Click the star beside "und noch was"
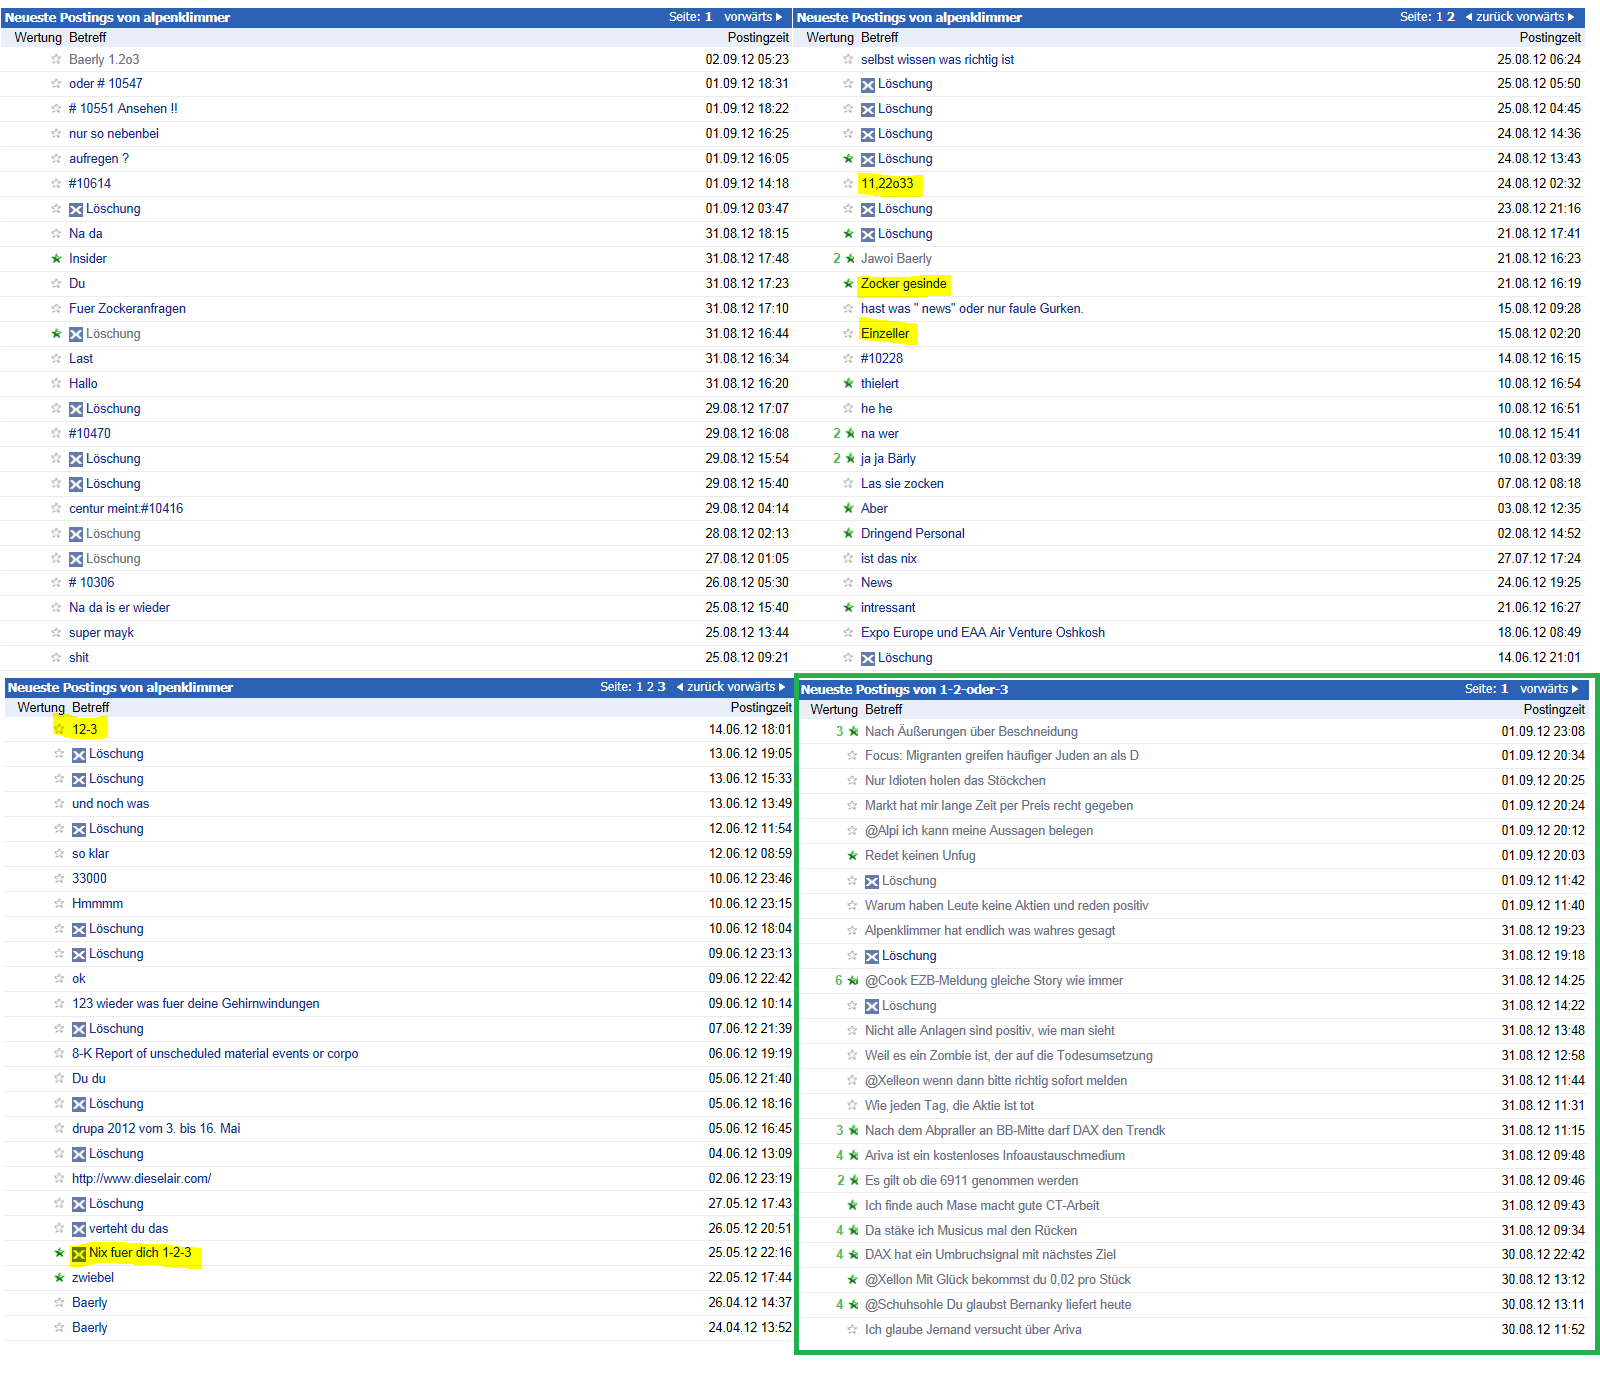This screenshot has width=1600, height=1400. click(x=59, y=804)
